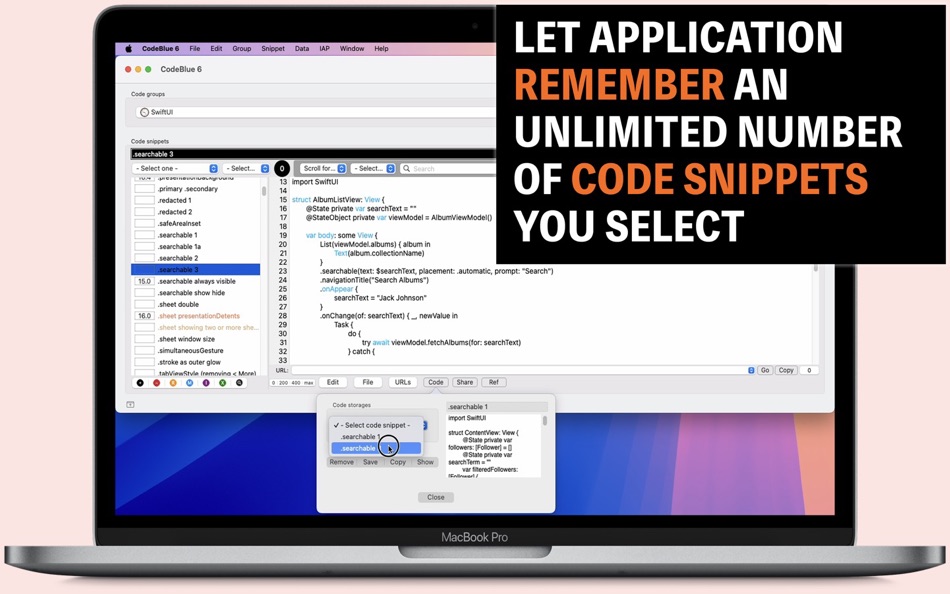Click the orange round filter icon
The image size is (950, 594).
pyautogui.click(x=173, y=383)
